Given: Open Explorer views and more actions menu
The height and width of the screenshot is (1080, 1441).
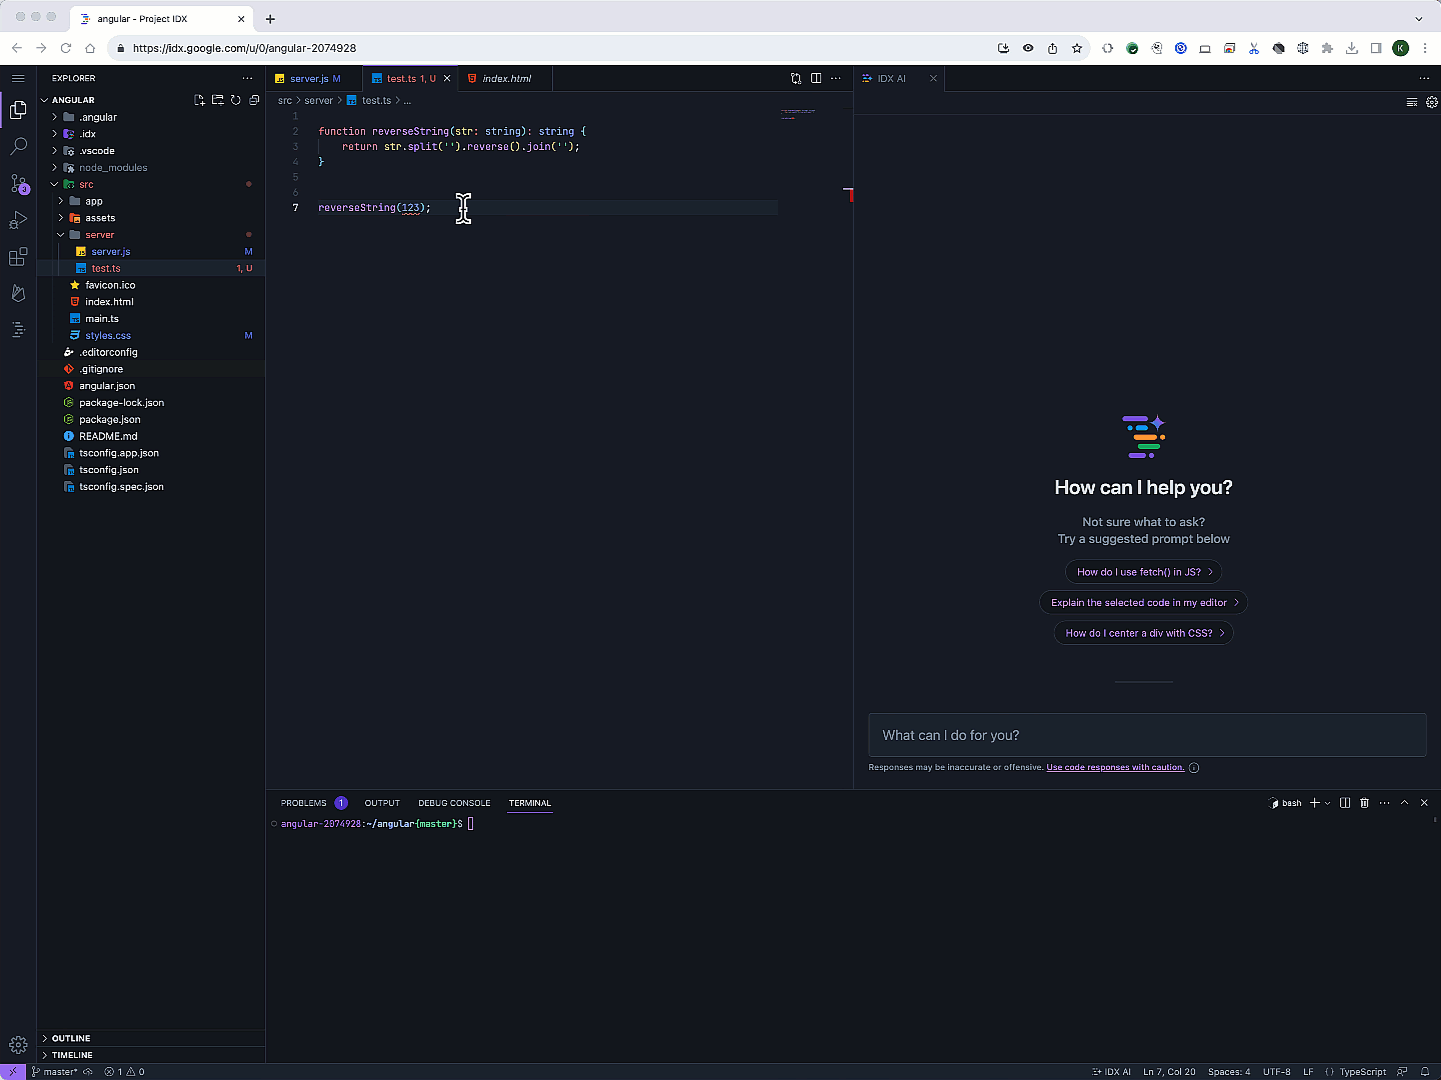Looking at the screenshot, I should tap(247, 78).
